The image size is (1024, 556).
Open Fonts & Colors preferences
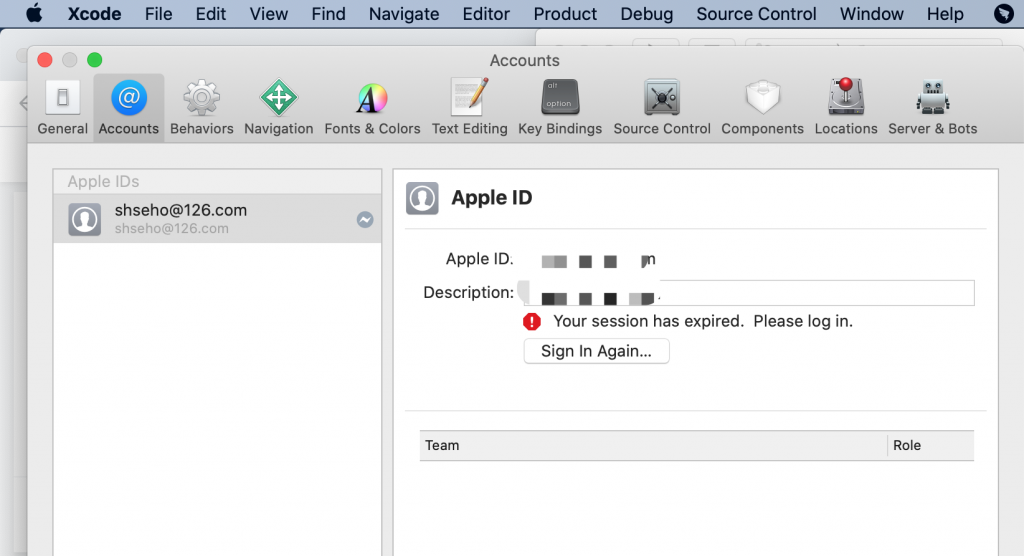click(372, 107)
